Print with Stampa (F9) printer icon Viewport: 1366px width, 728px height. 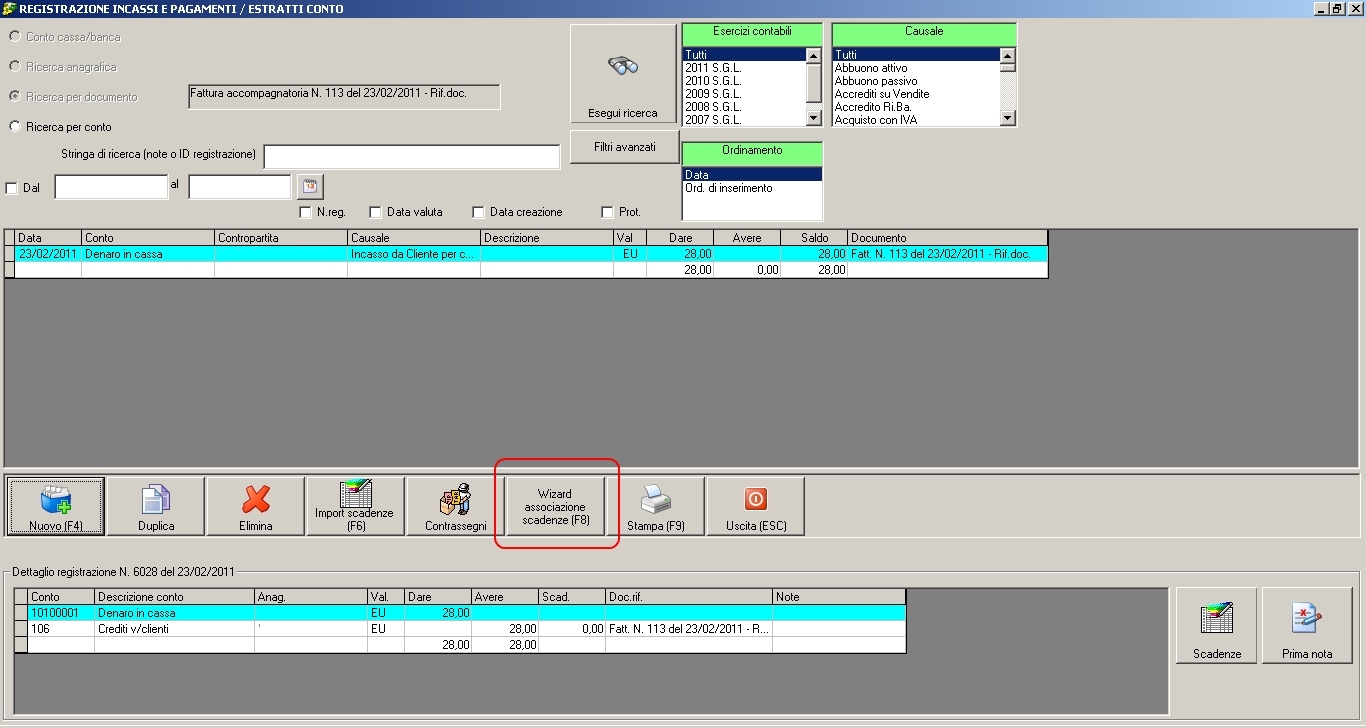[656, 506]
